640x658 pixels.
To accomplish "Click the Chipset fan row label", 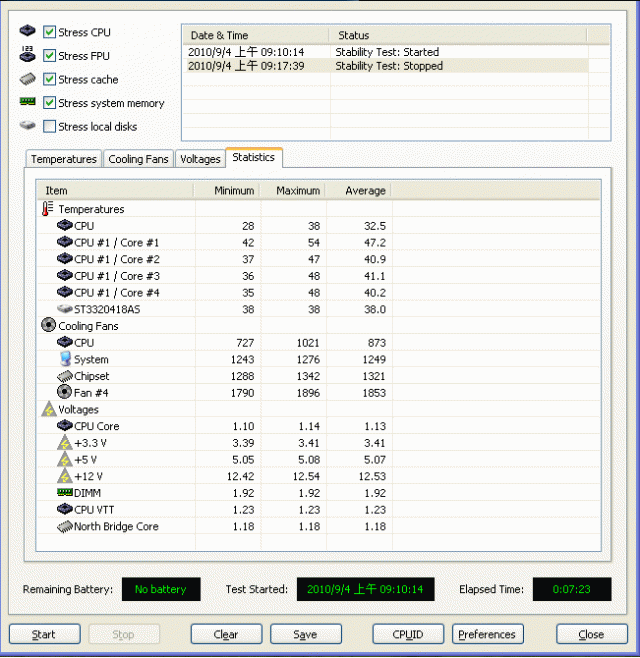I will [91, 376].
